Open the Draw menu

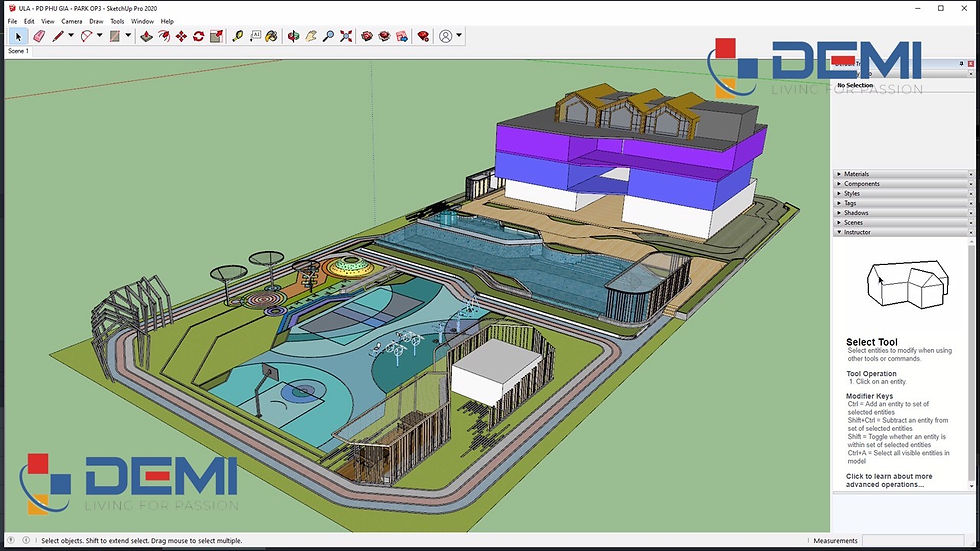96,21
